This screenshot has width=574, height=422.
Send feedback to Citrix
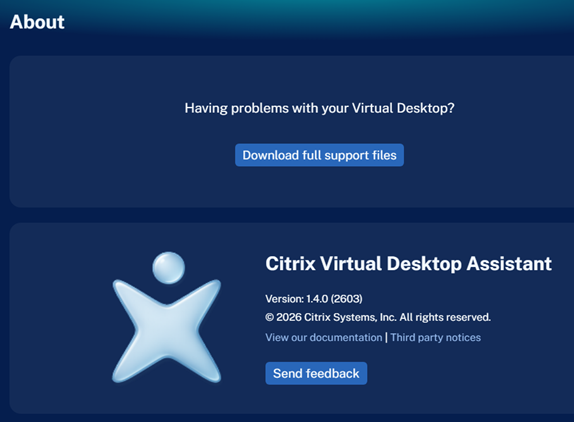coord(316,373)
